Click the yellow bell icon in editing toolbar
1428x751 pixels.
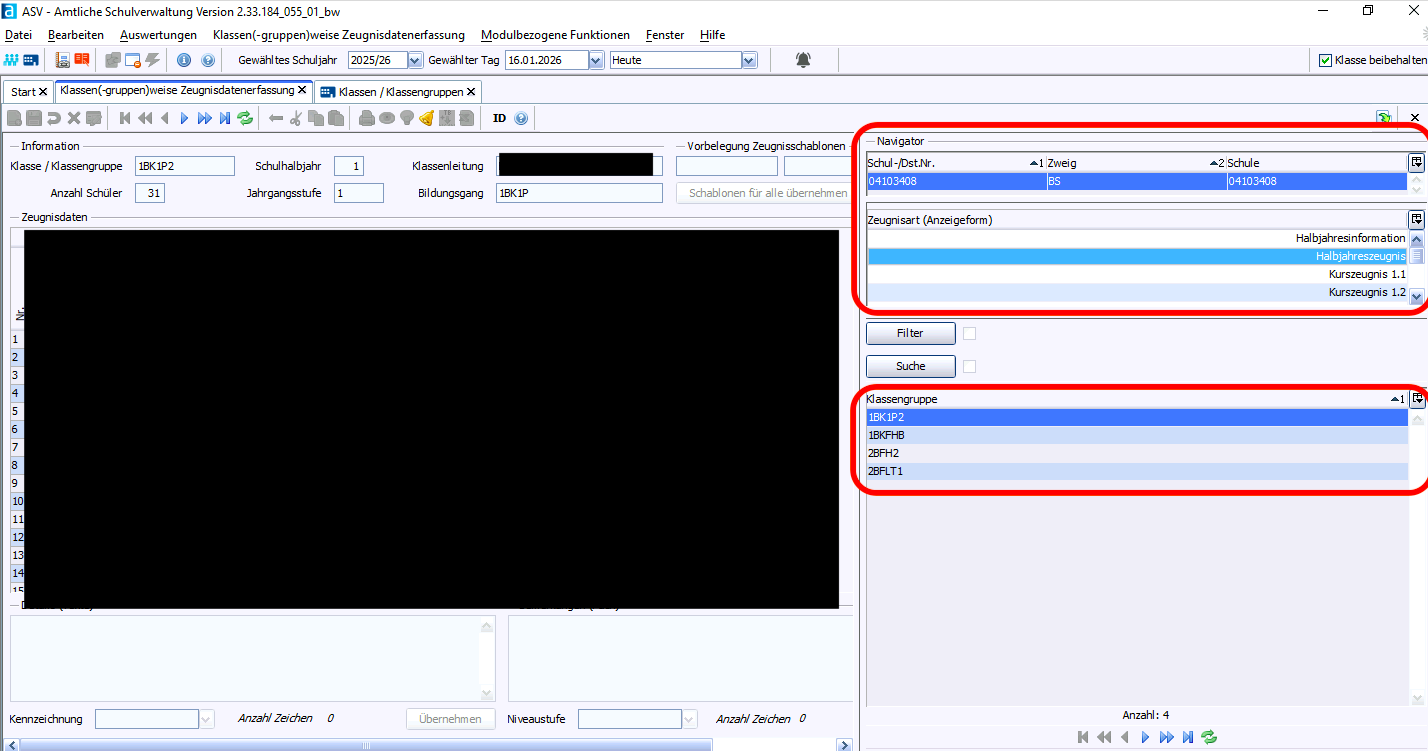tap(426, 118)
